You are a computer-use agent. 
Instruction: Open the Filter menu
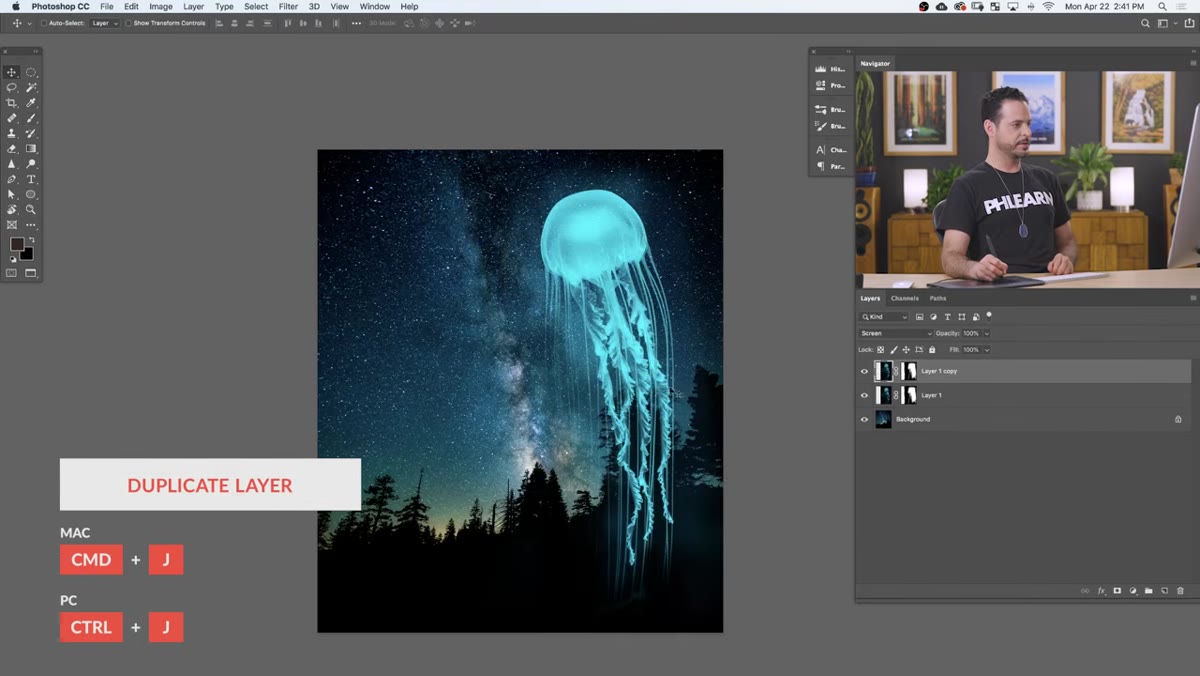[x=288, y=6]
